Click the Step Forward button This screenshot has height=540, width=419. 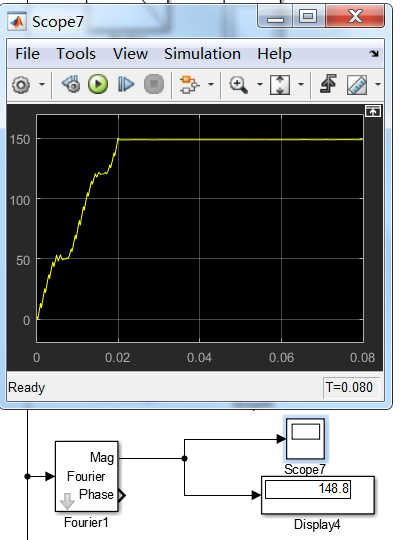(126, 84)
